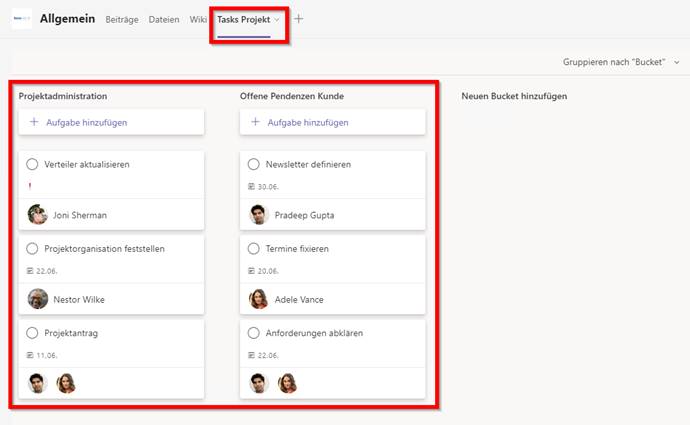Open Gruppieren nach "Bucket" dropdown
690x425 pixels.
click(621, 62)
